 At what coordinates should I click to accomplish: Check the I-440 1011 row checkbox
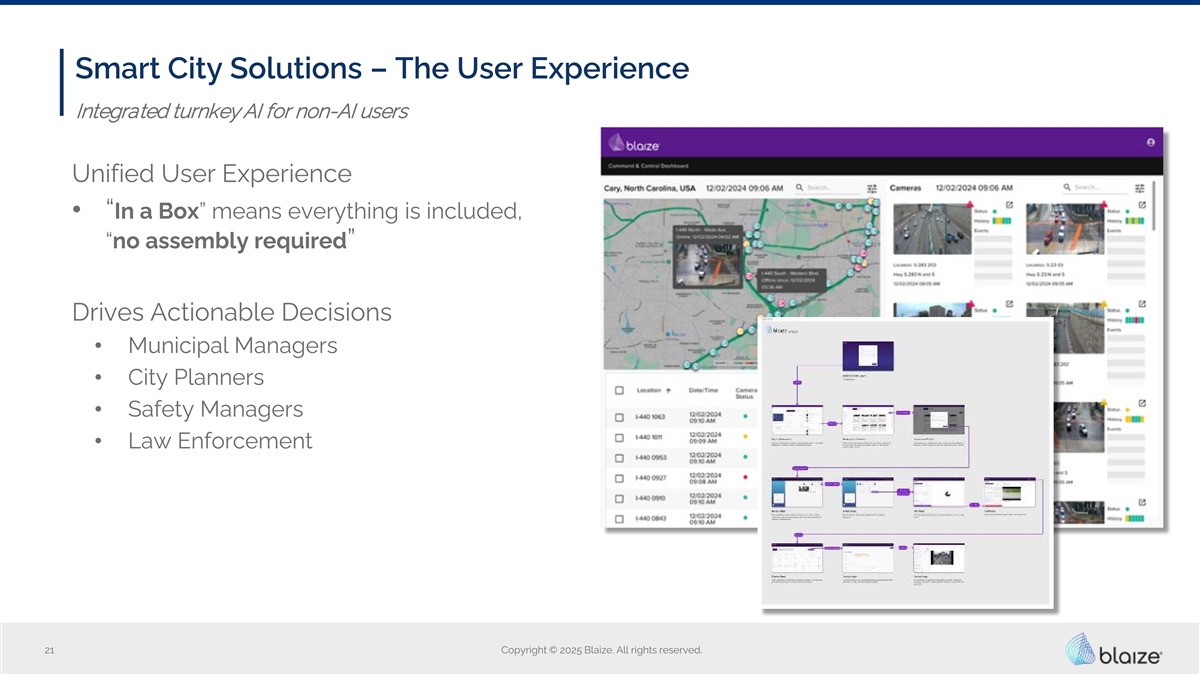(620, 437)
